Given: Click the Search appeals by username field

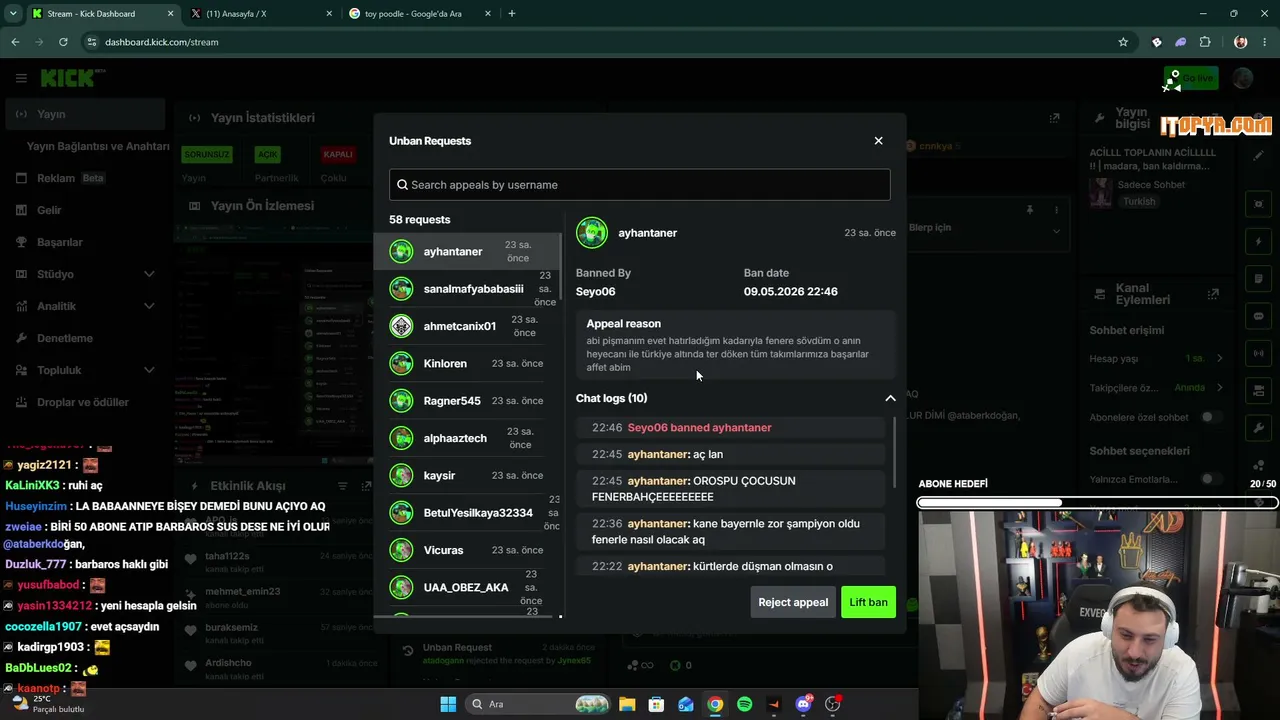Looking at the screenshot, I should [639, 184].
